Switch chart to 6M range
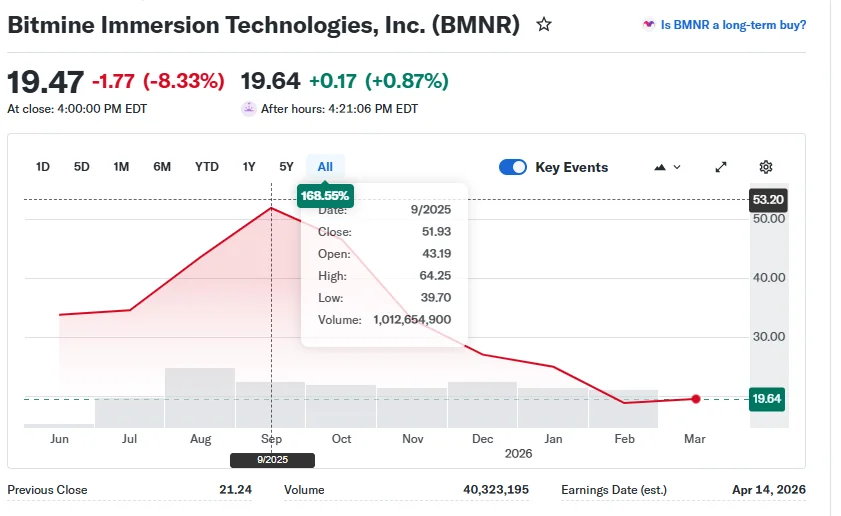This screenshot has height=516, width=841. click(x=162, y=167)
